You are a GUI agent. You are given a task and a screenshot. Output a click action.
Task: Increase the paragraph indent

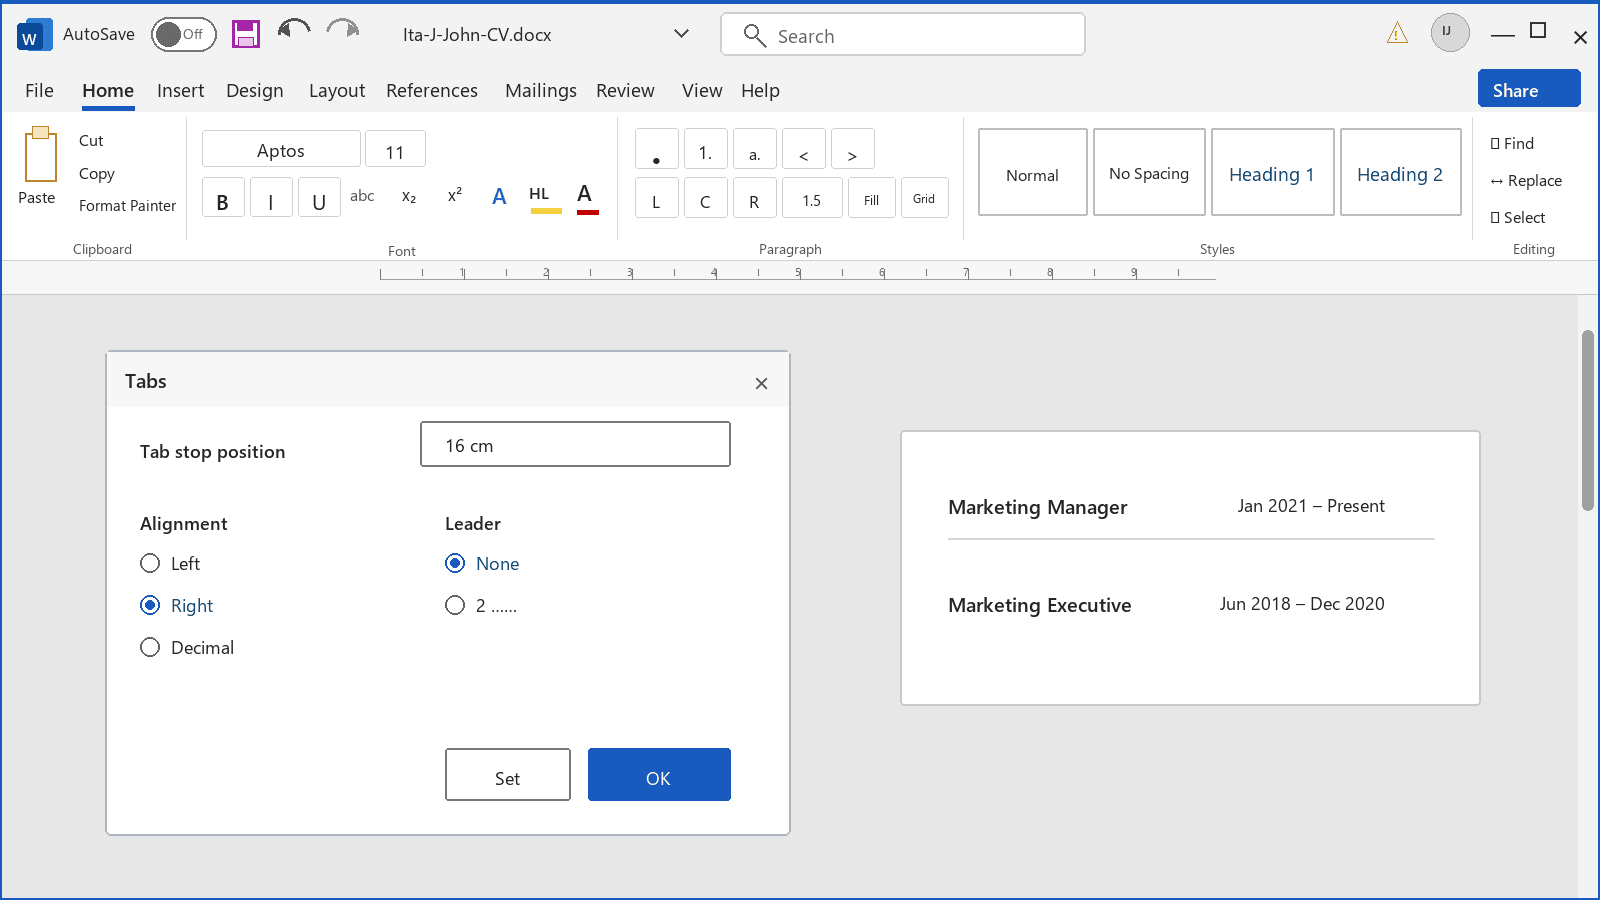pyautogui.click(x=853, y=149)
